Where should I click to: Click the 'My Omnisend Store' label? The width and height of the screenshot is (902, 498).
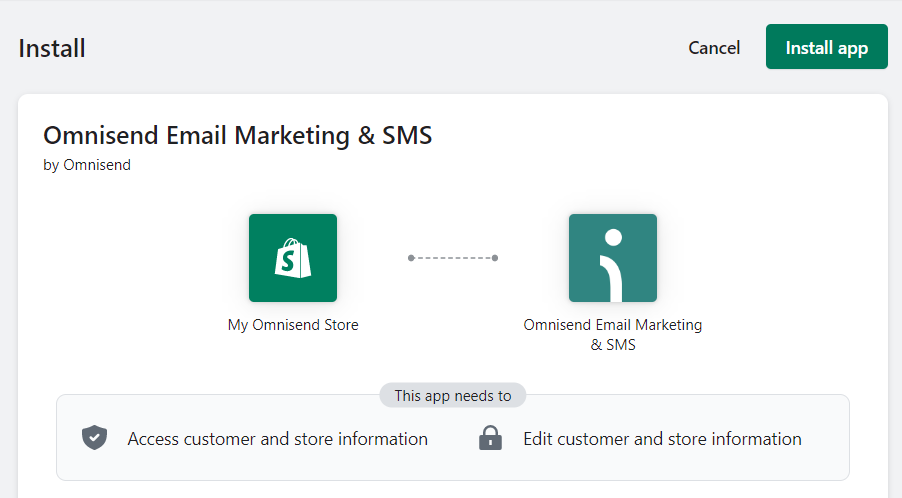(293, 325)
